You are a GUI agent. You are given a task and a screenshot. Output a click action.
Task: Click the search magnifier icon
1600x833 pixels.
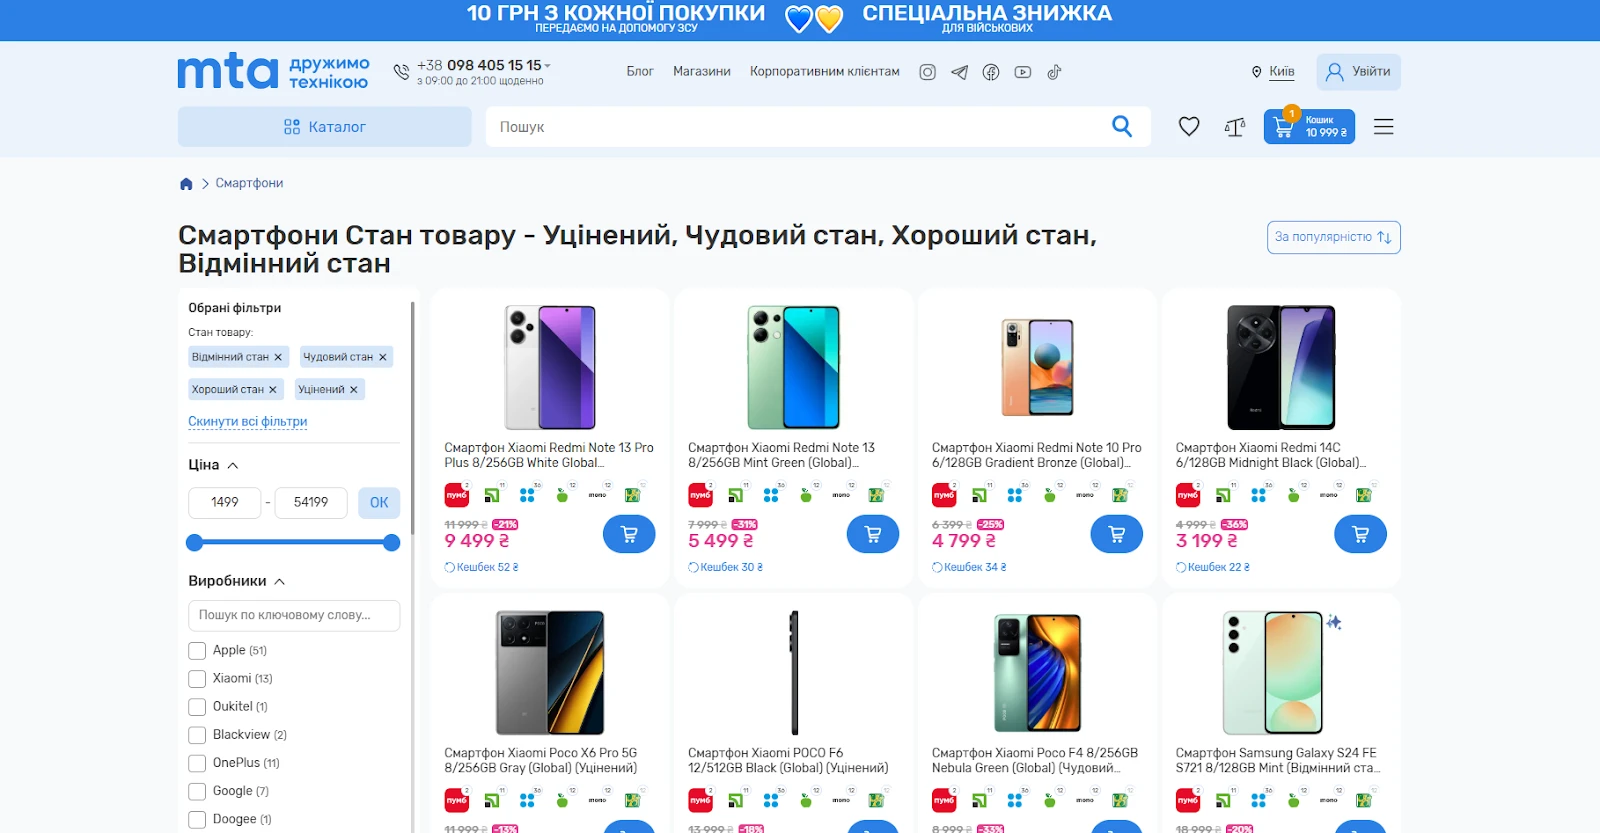coord(1122,126)
